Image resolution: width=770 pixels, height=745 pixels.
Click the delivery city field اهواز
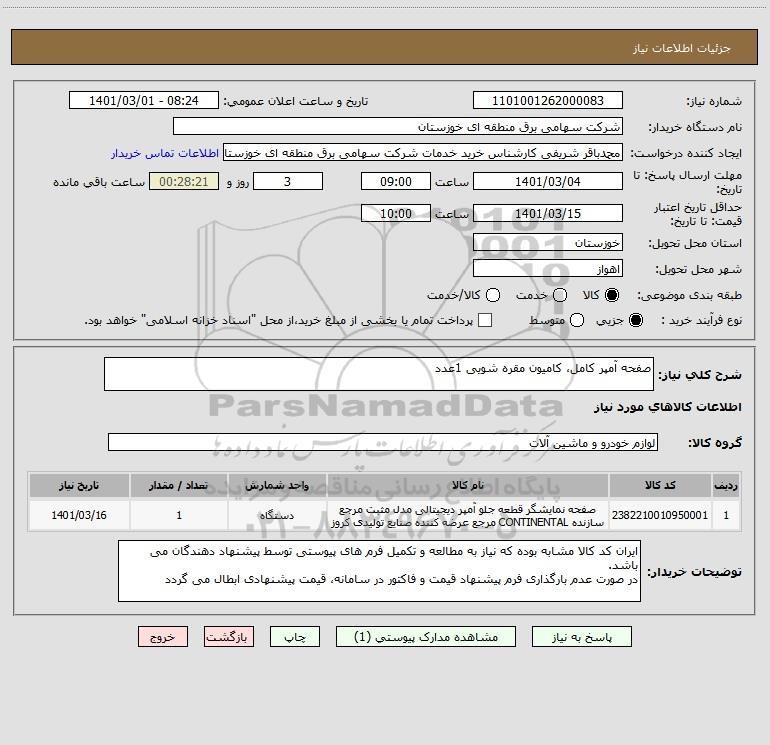[548, 269]
